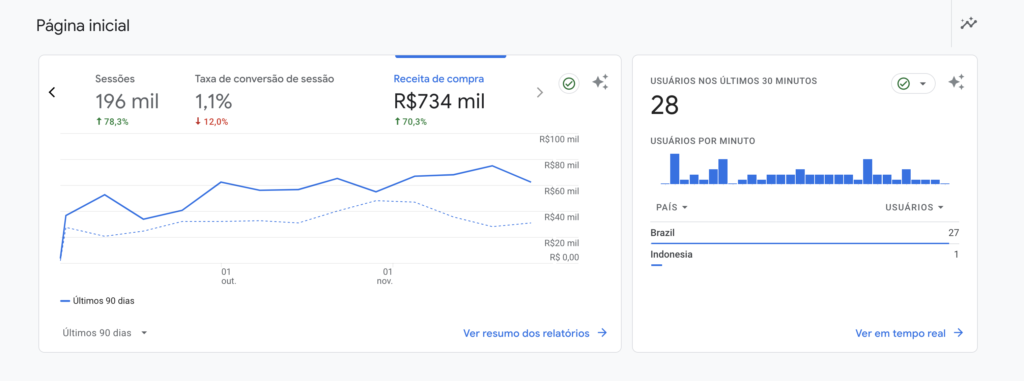1024x381 pixels.
Task: Click Brazil's user count 27
Action: coord(953,233)
